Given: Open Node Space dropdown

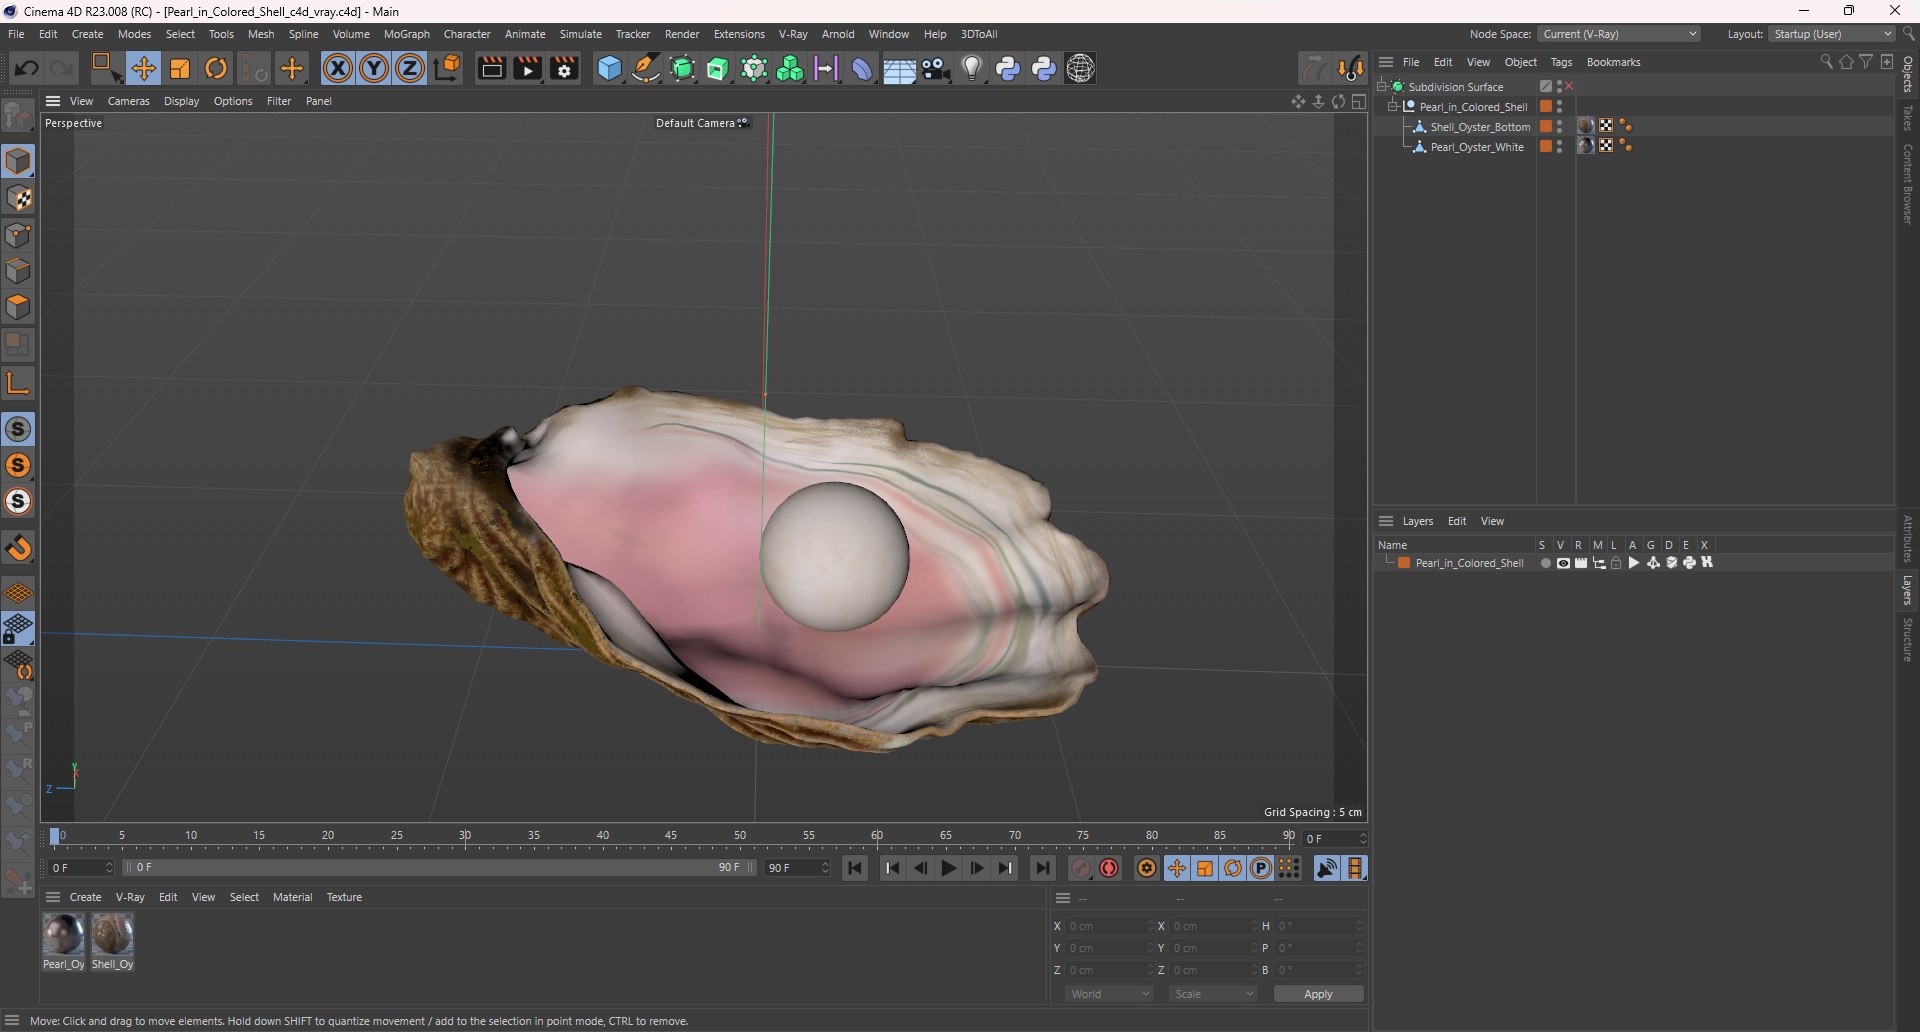Looking at the screenshot, I should coord(1619,34).
